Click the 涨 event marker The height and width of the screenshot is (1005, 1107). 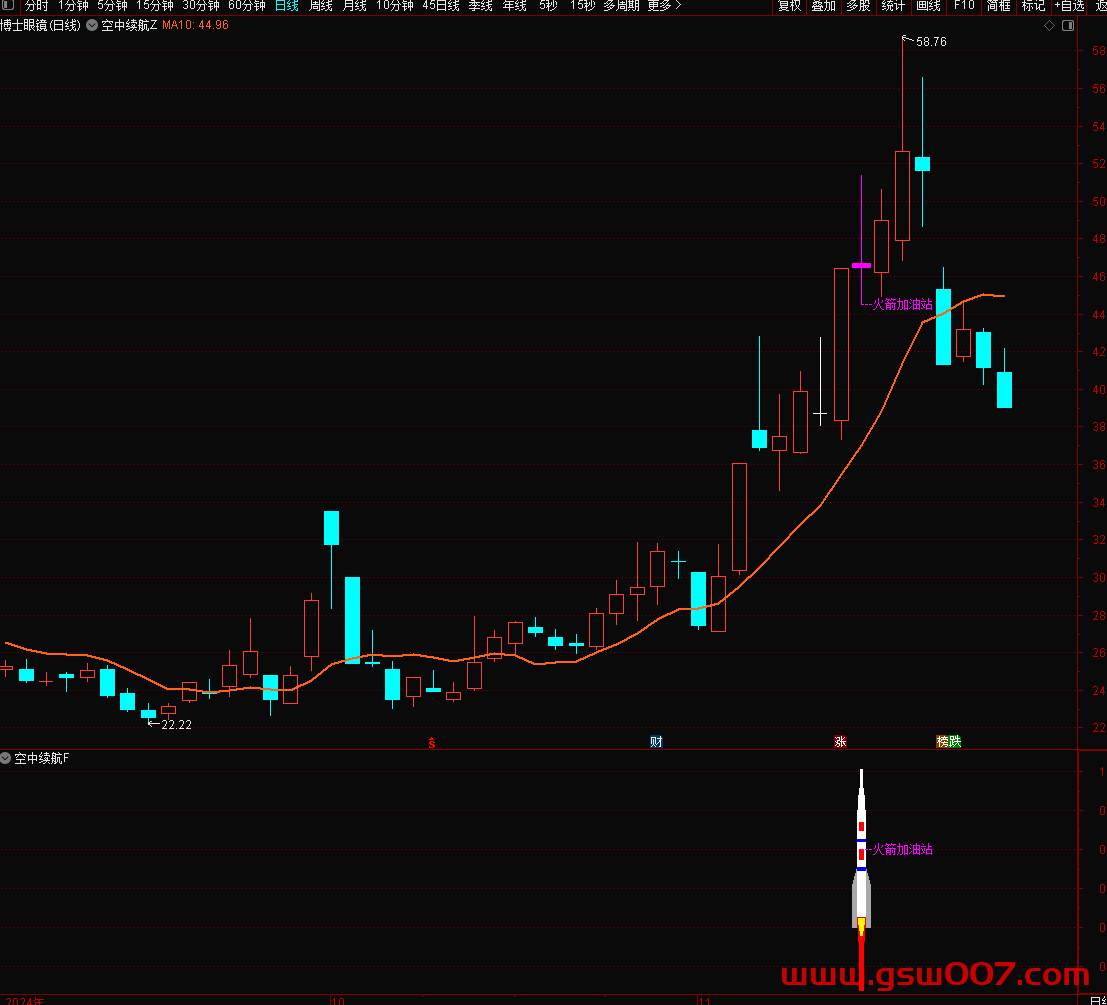(x=840, y=741)
